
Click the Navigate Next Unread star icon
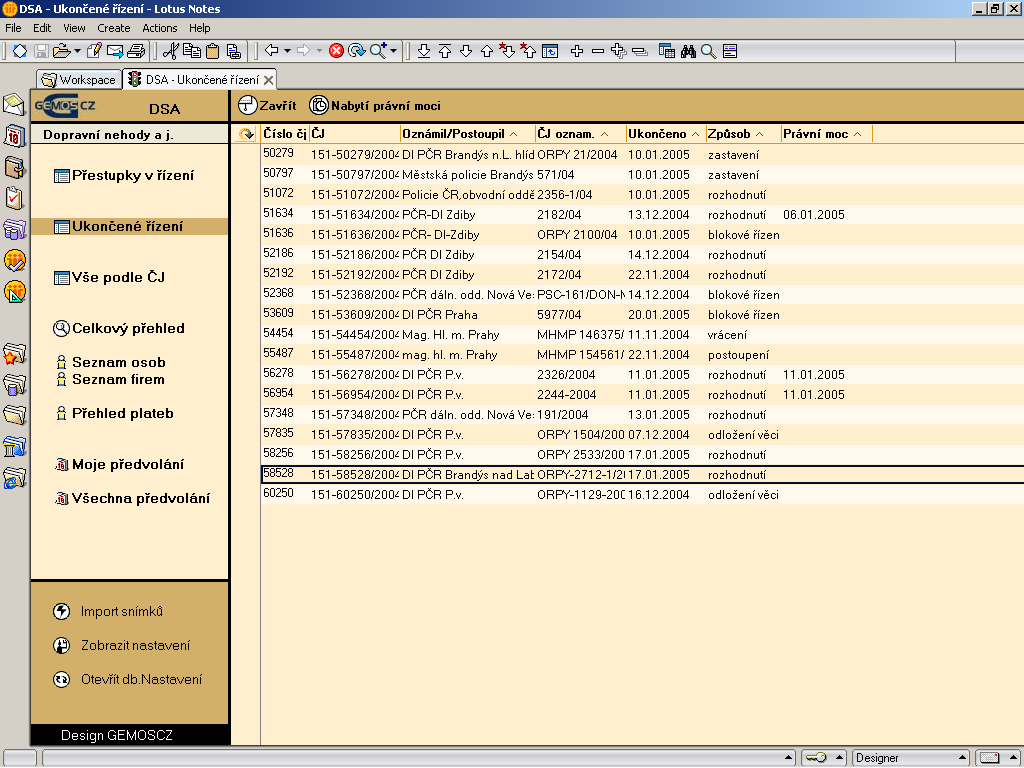(x=507, y=51)
